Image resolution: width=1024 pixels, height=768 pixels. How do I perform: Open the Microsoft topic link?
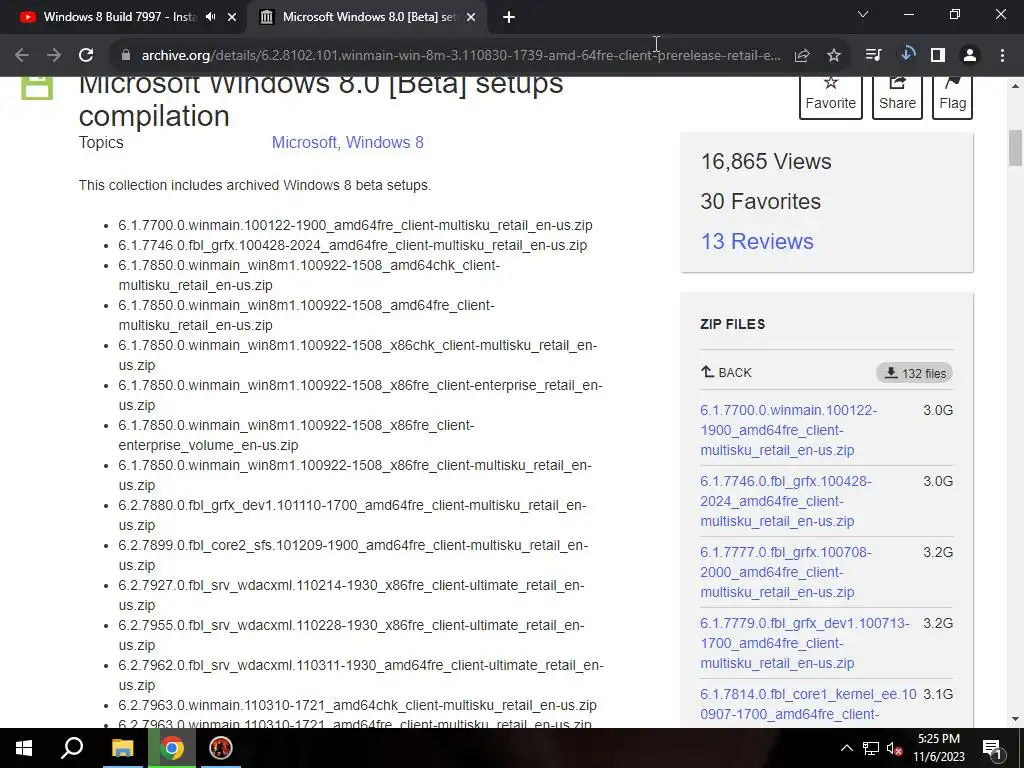click(304, 142)
